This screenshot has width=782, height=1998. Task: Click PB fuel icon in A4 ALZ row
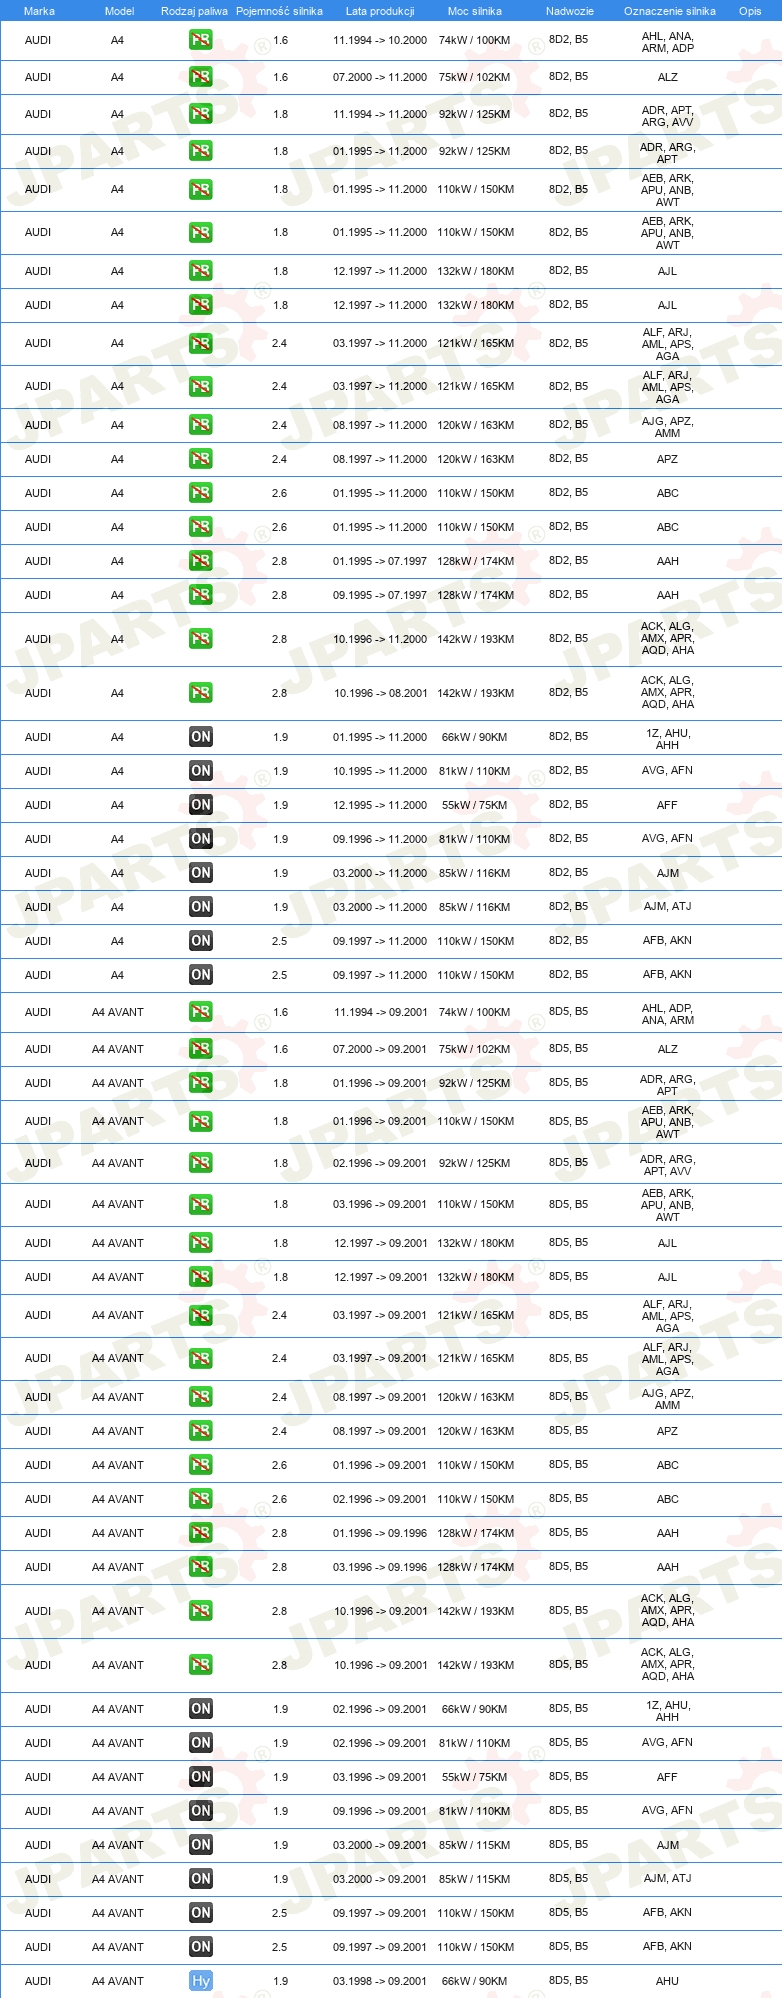click(200, 77)
